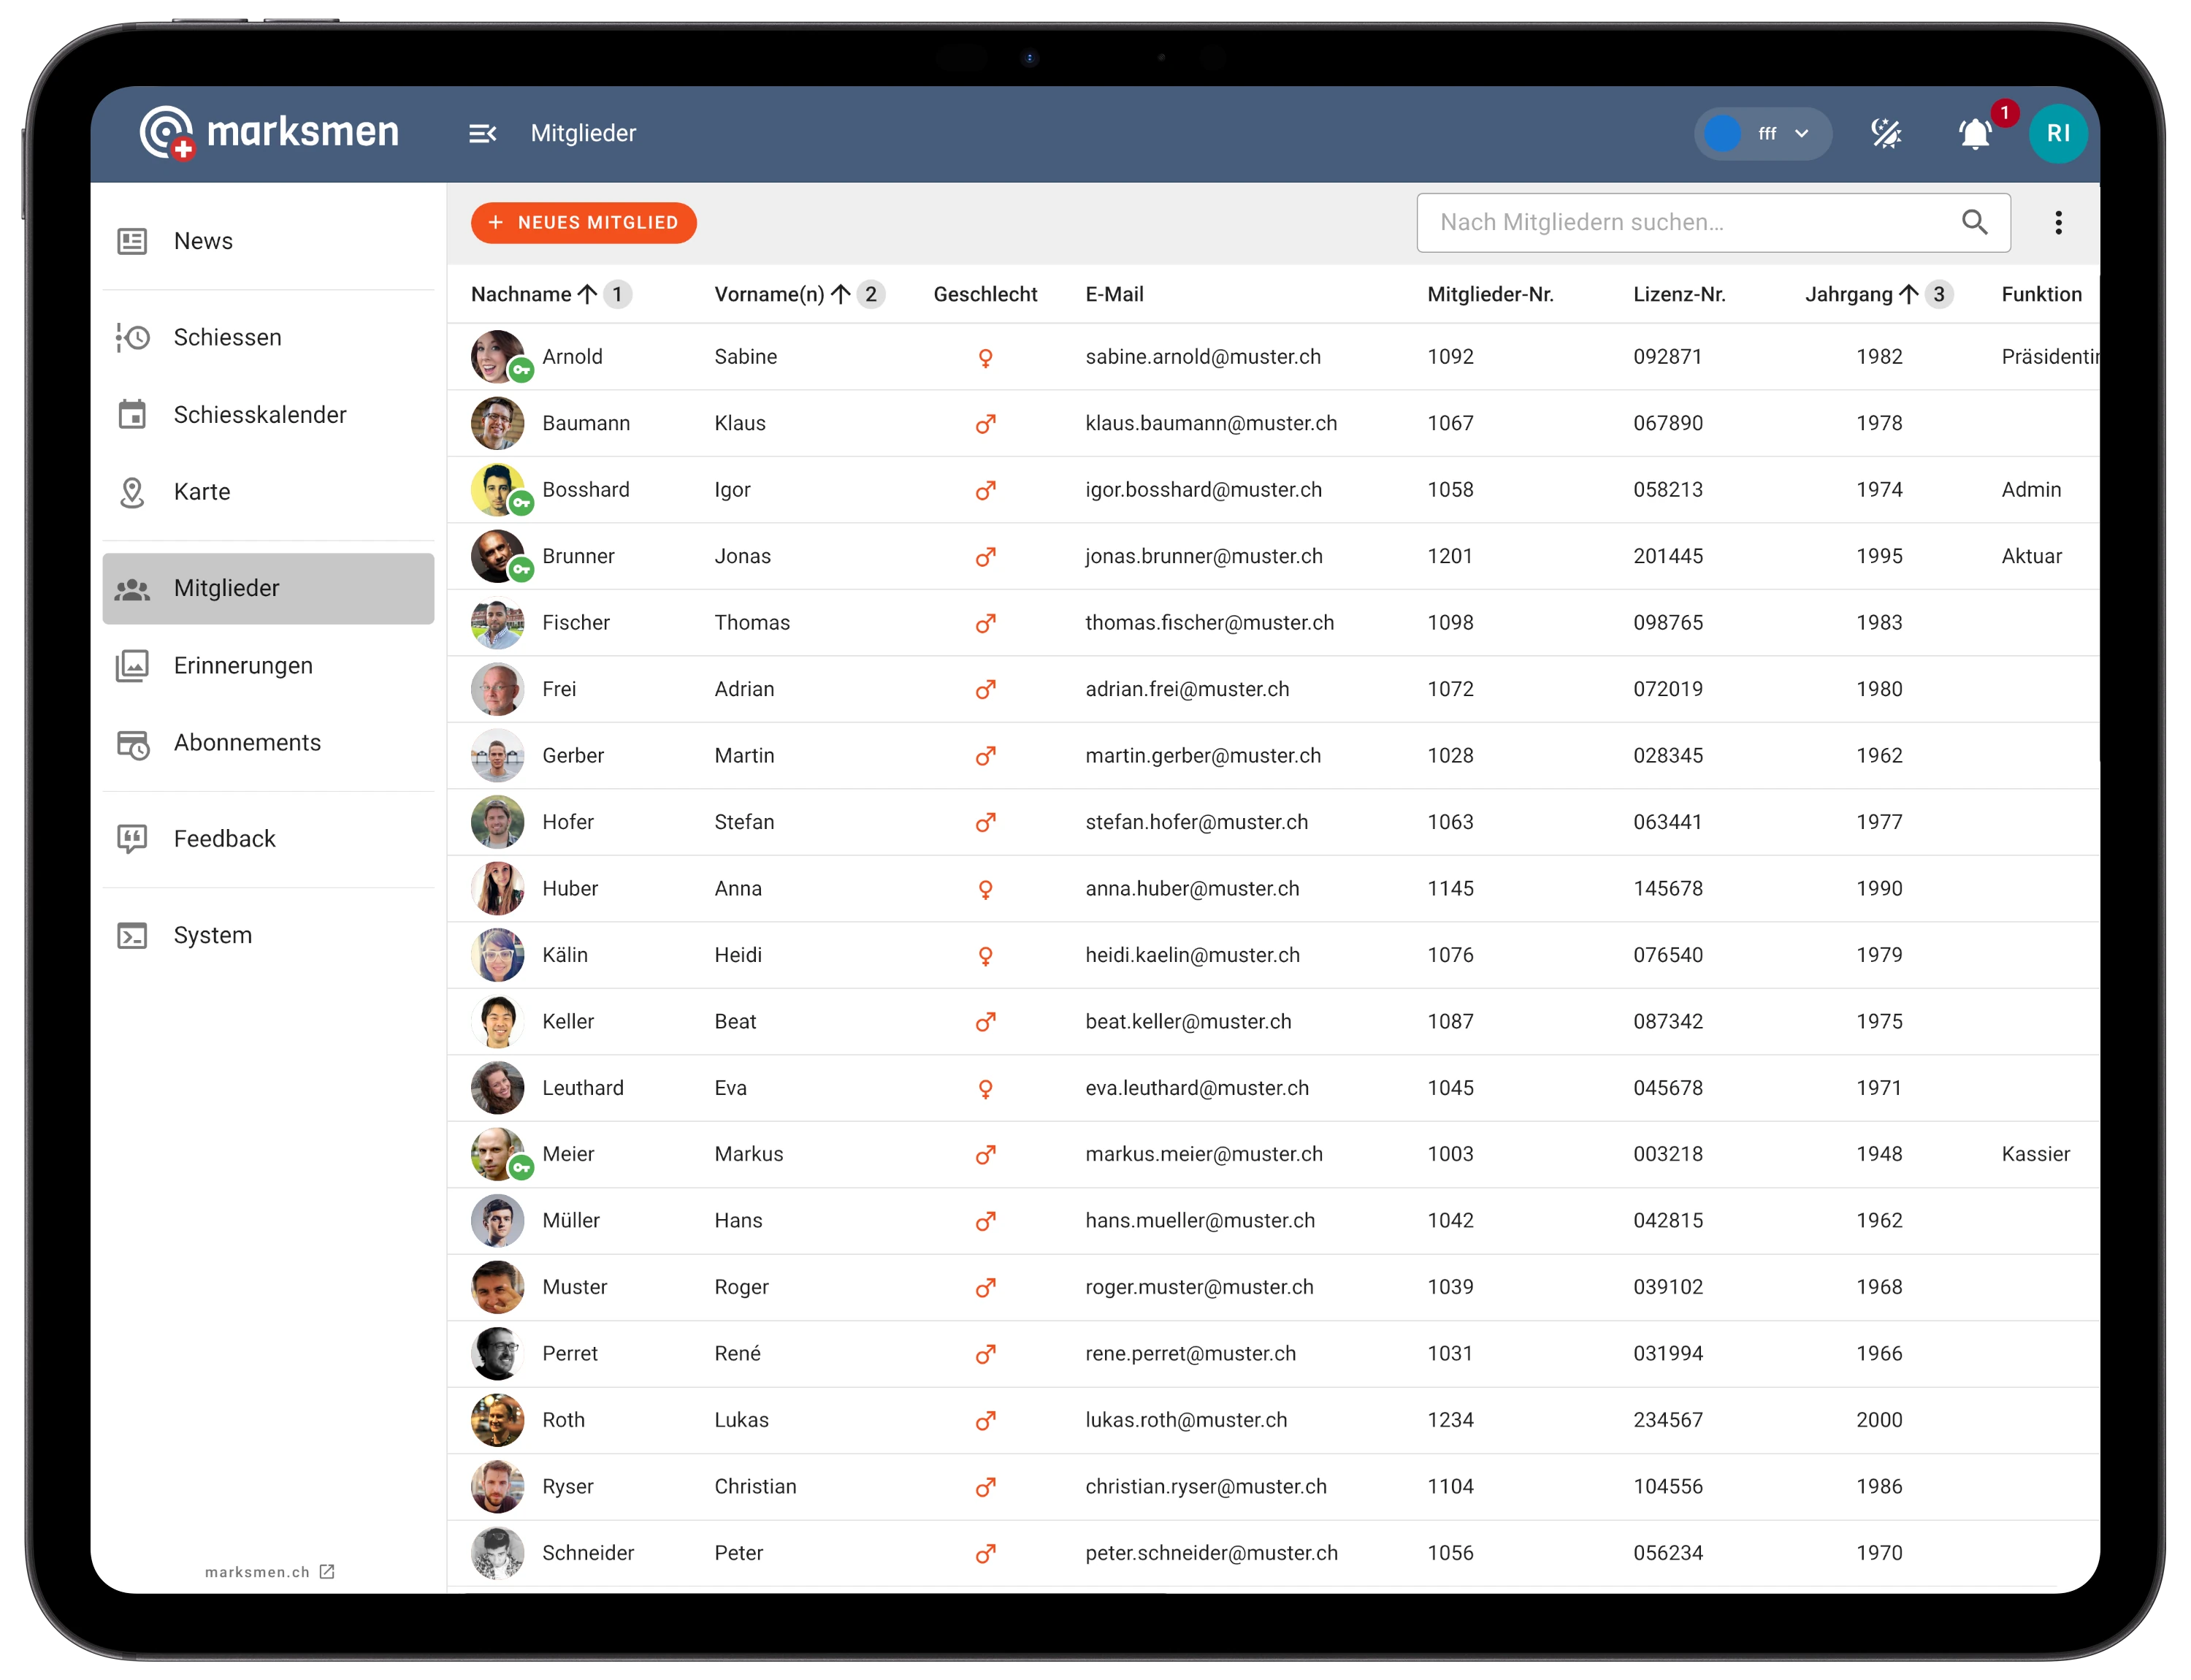Open Feedback from the sidebar
Image resolution: width=2191 pixels, height=1680 pixels.
pyautogui.click(x=224, y=838)
